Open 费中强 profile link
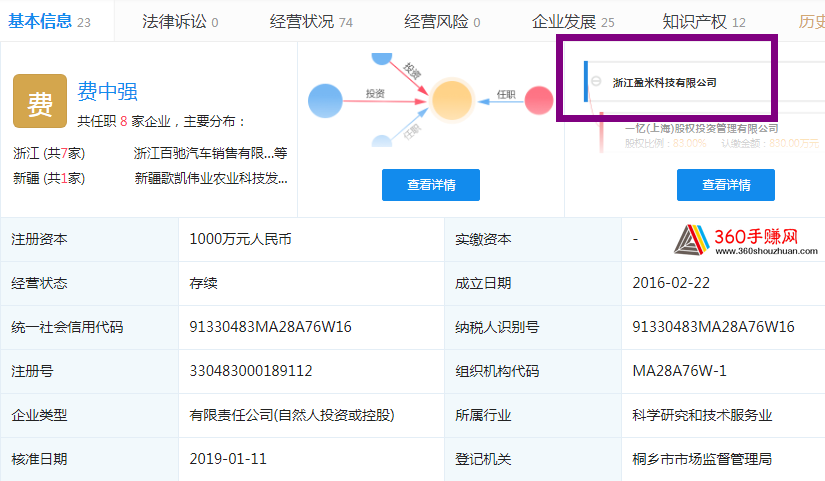 pyautogui.click(x=107, y=92)
